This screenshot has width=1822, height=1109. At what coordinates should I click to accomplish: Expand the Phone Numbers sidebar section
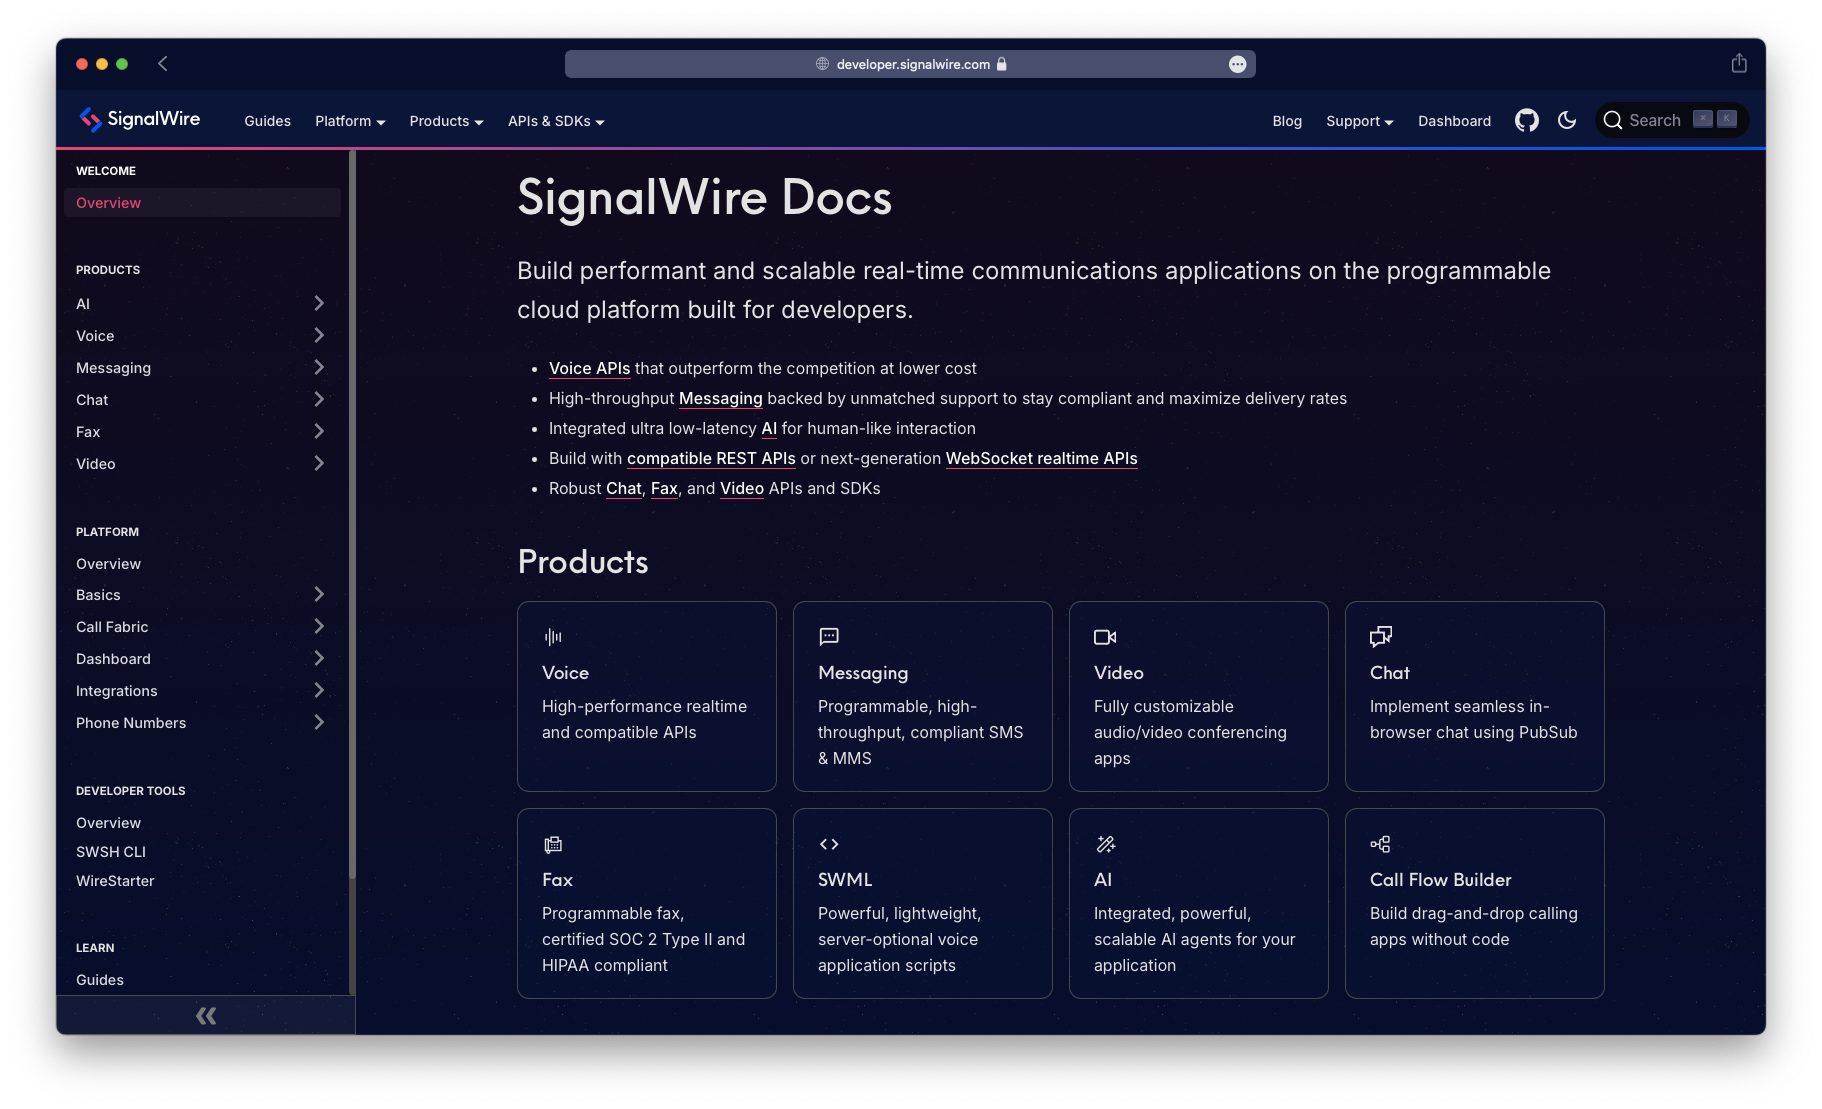tap(319, 722)
